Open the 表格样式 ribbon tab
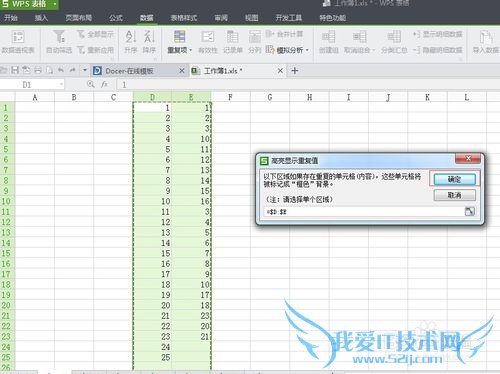Screen dimensions: 500x374 (x=184, y=18)
